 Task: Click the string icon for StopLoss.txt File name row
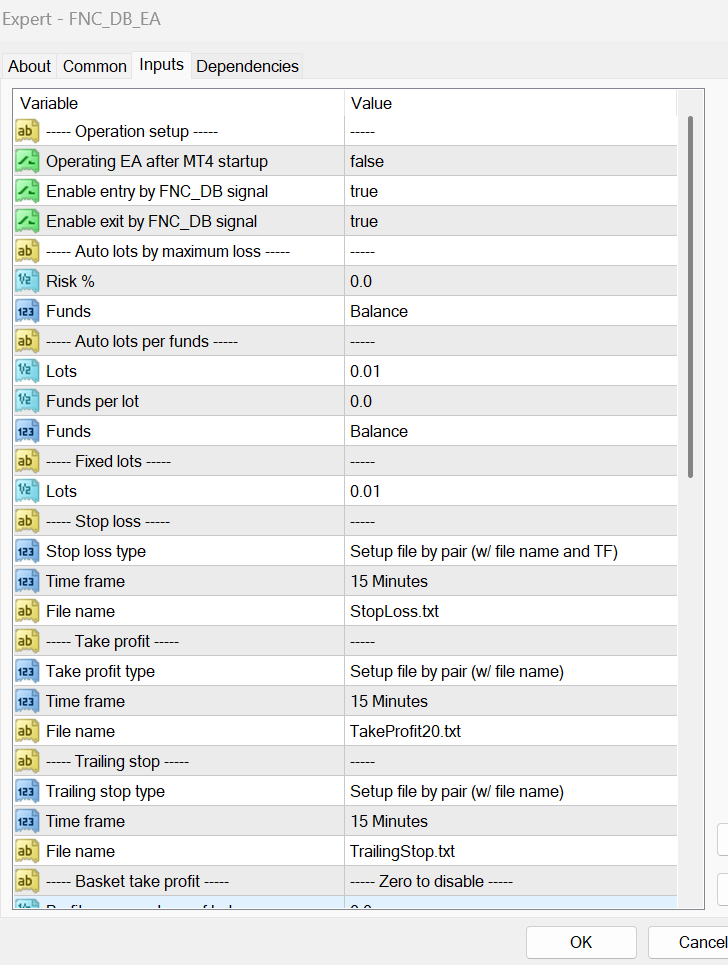click(x=26, y=611)
